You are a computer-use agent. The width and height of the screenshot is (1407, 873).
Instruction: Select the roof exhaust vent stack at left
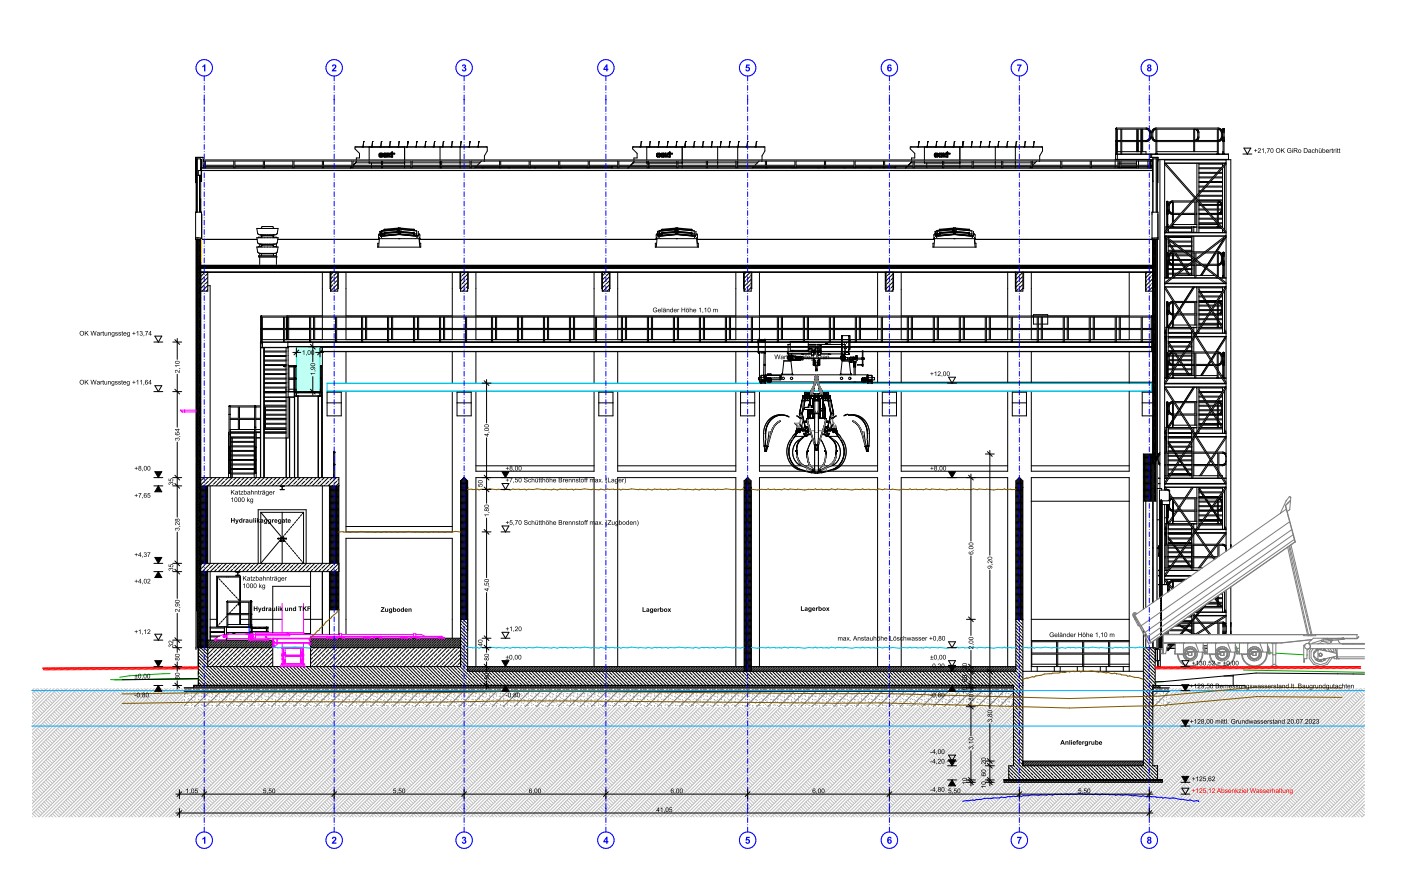pyautogui.click(x=267, y=246)
